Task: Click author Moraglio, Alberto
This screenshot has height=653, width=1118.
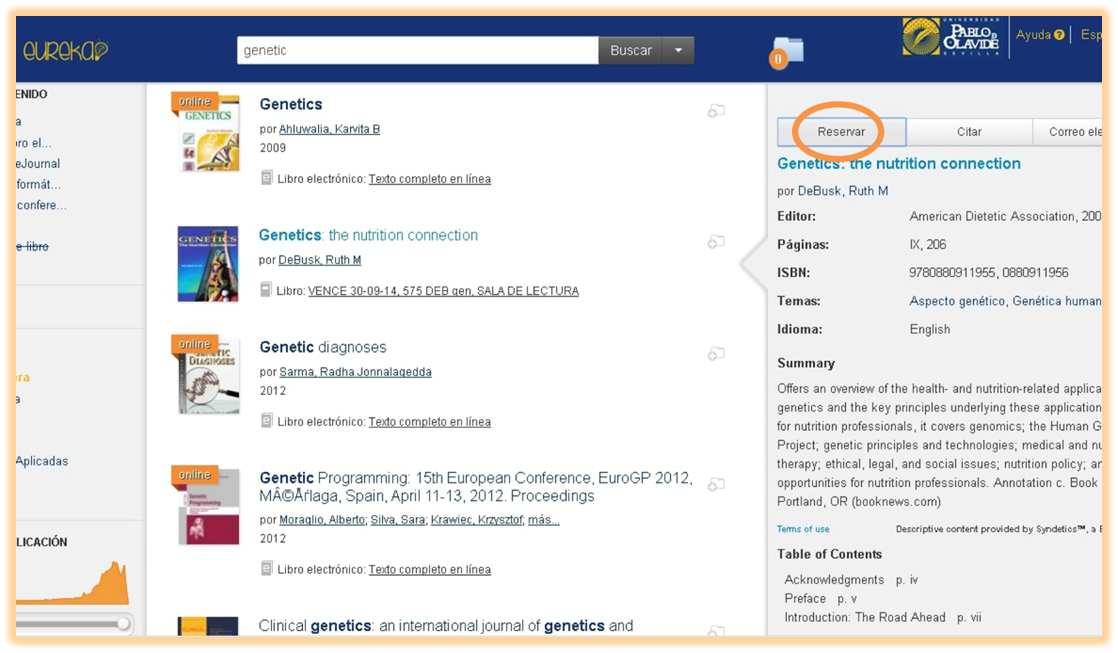Action: pyautogui.click(x=322, y=520)
